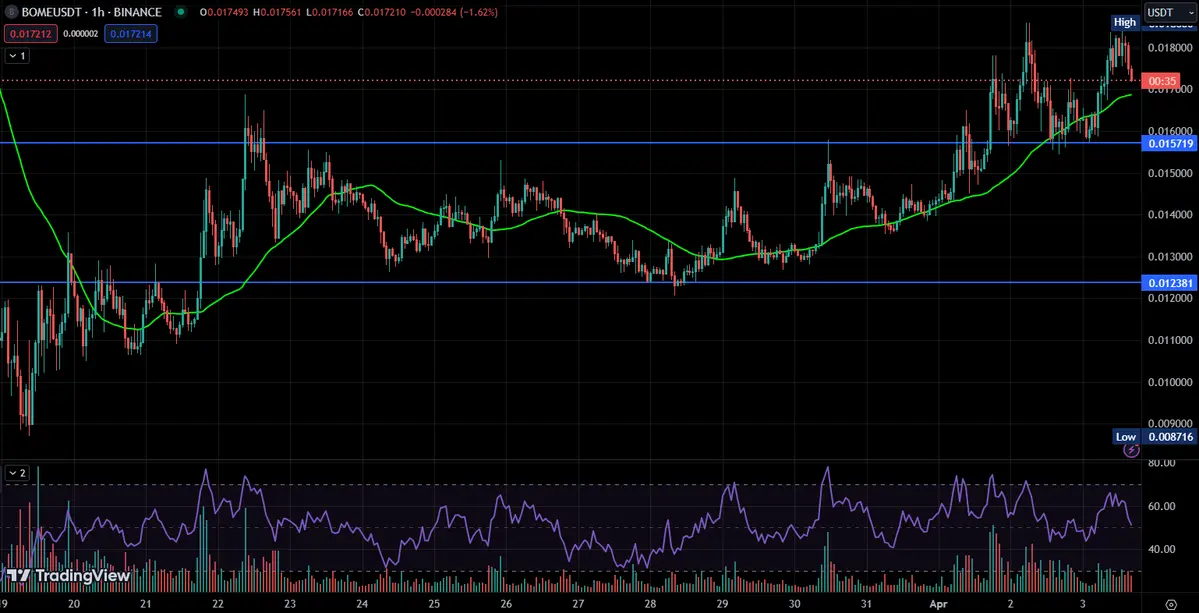Click the 80.00 RSI axis label
The width and height of the screenshot is (1199, 613).
[1161, 463]
